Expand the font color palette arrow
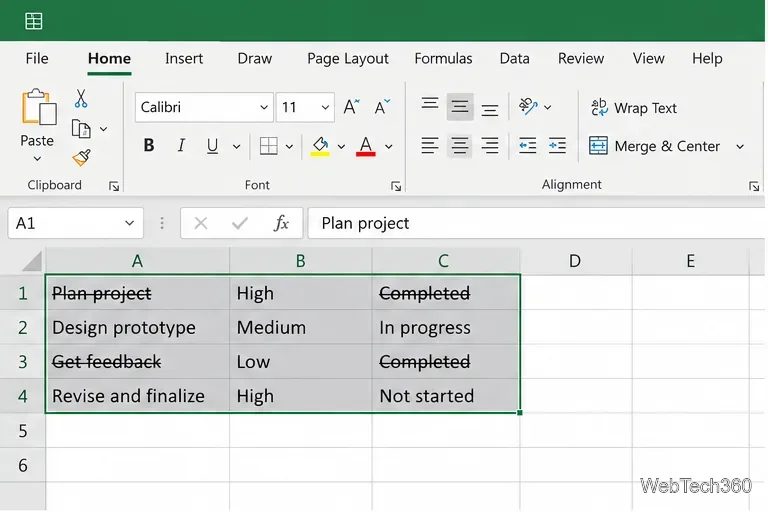This screenshot has height=512, width=768. click(389, 146)
